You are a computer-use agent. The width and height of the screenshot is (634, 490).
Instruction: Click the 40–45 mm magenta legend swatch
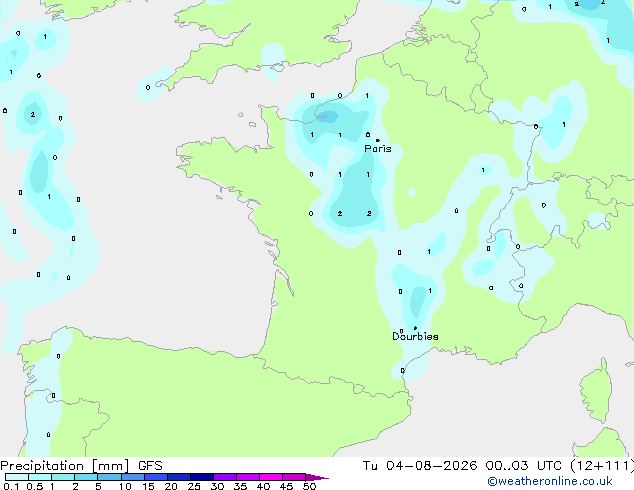[x=271, y=477]
